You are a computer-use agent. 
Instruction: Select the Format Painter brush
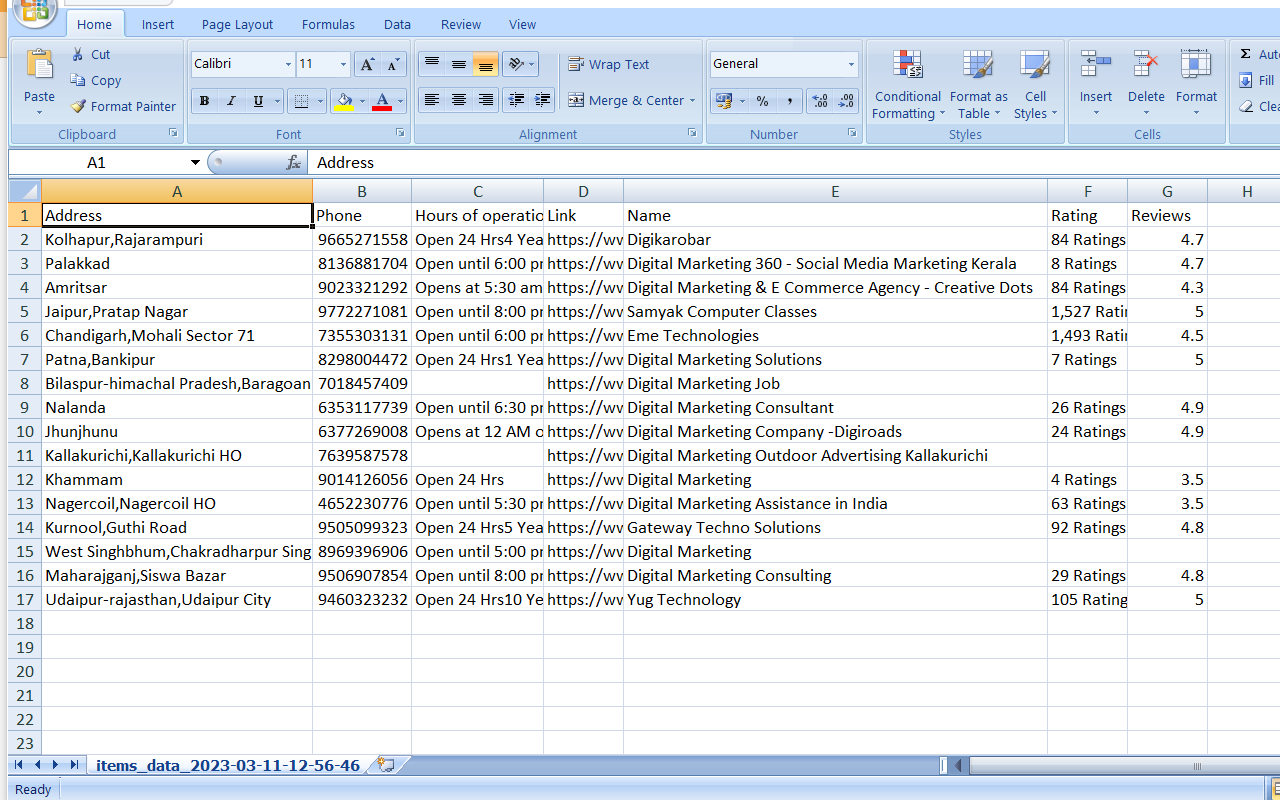point(78,106)
